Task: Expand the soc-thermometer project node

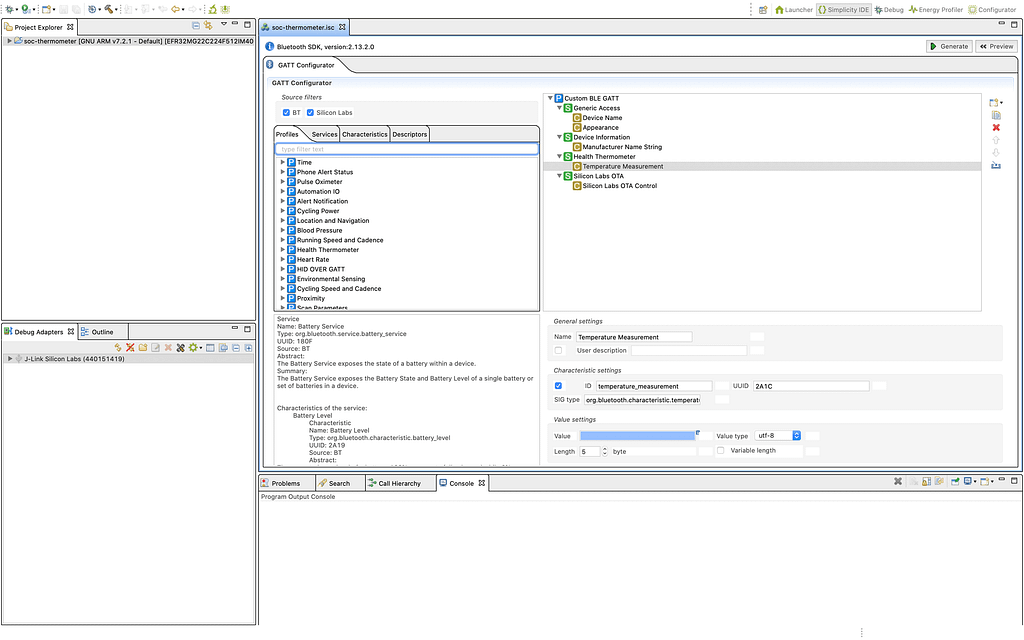Action: click(9, 40)
